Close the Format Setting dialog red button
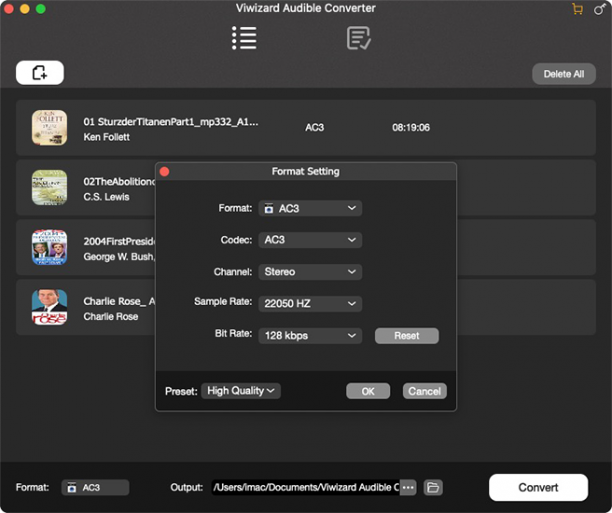Image resolution: width=612 pixels, height=513 pixels. point(164,171)
